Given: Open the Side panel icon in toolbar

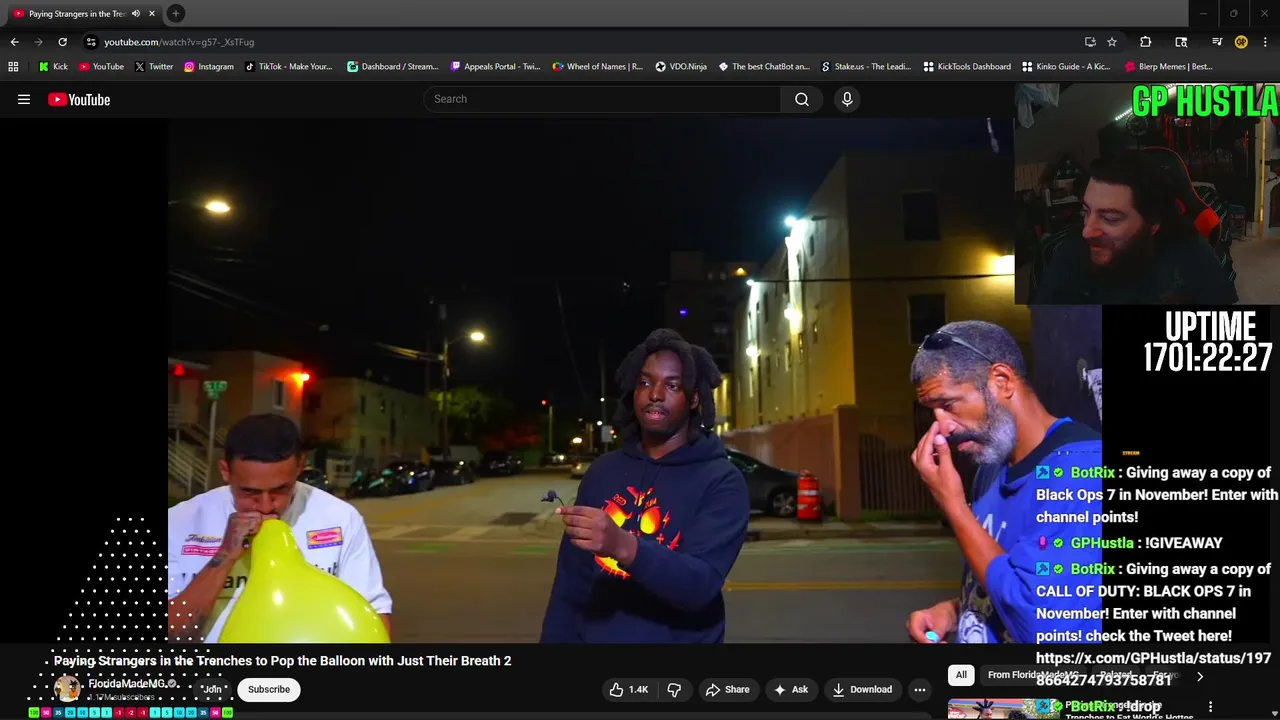Looking at the screenshot, I should (x=1181, y=42).
